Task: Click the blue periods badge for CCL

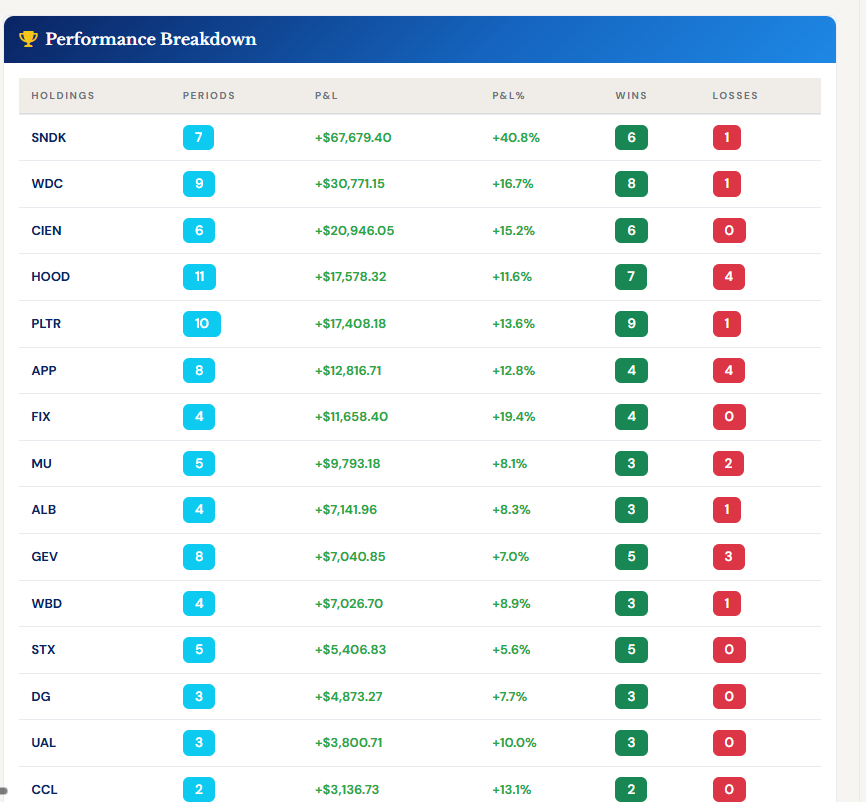Action: pos(198,789)
